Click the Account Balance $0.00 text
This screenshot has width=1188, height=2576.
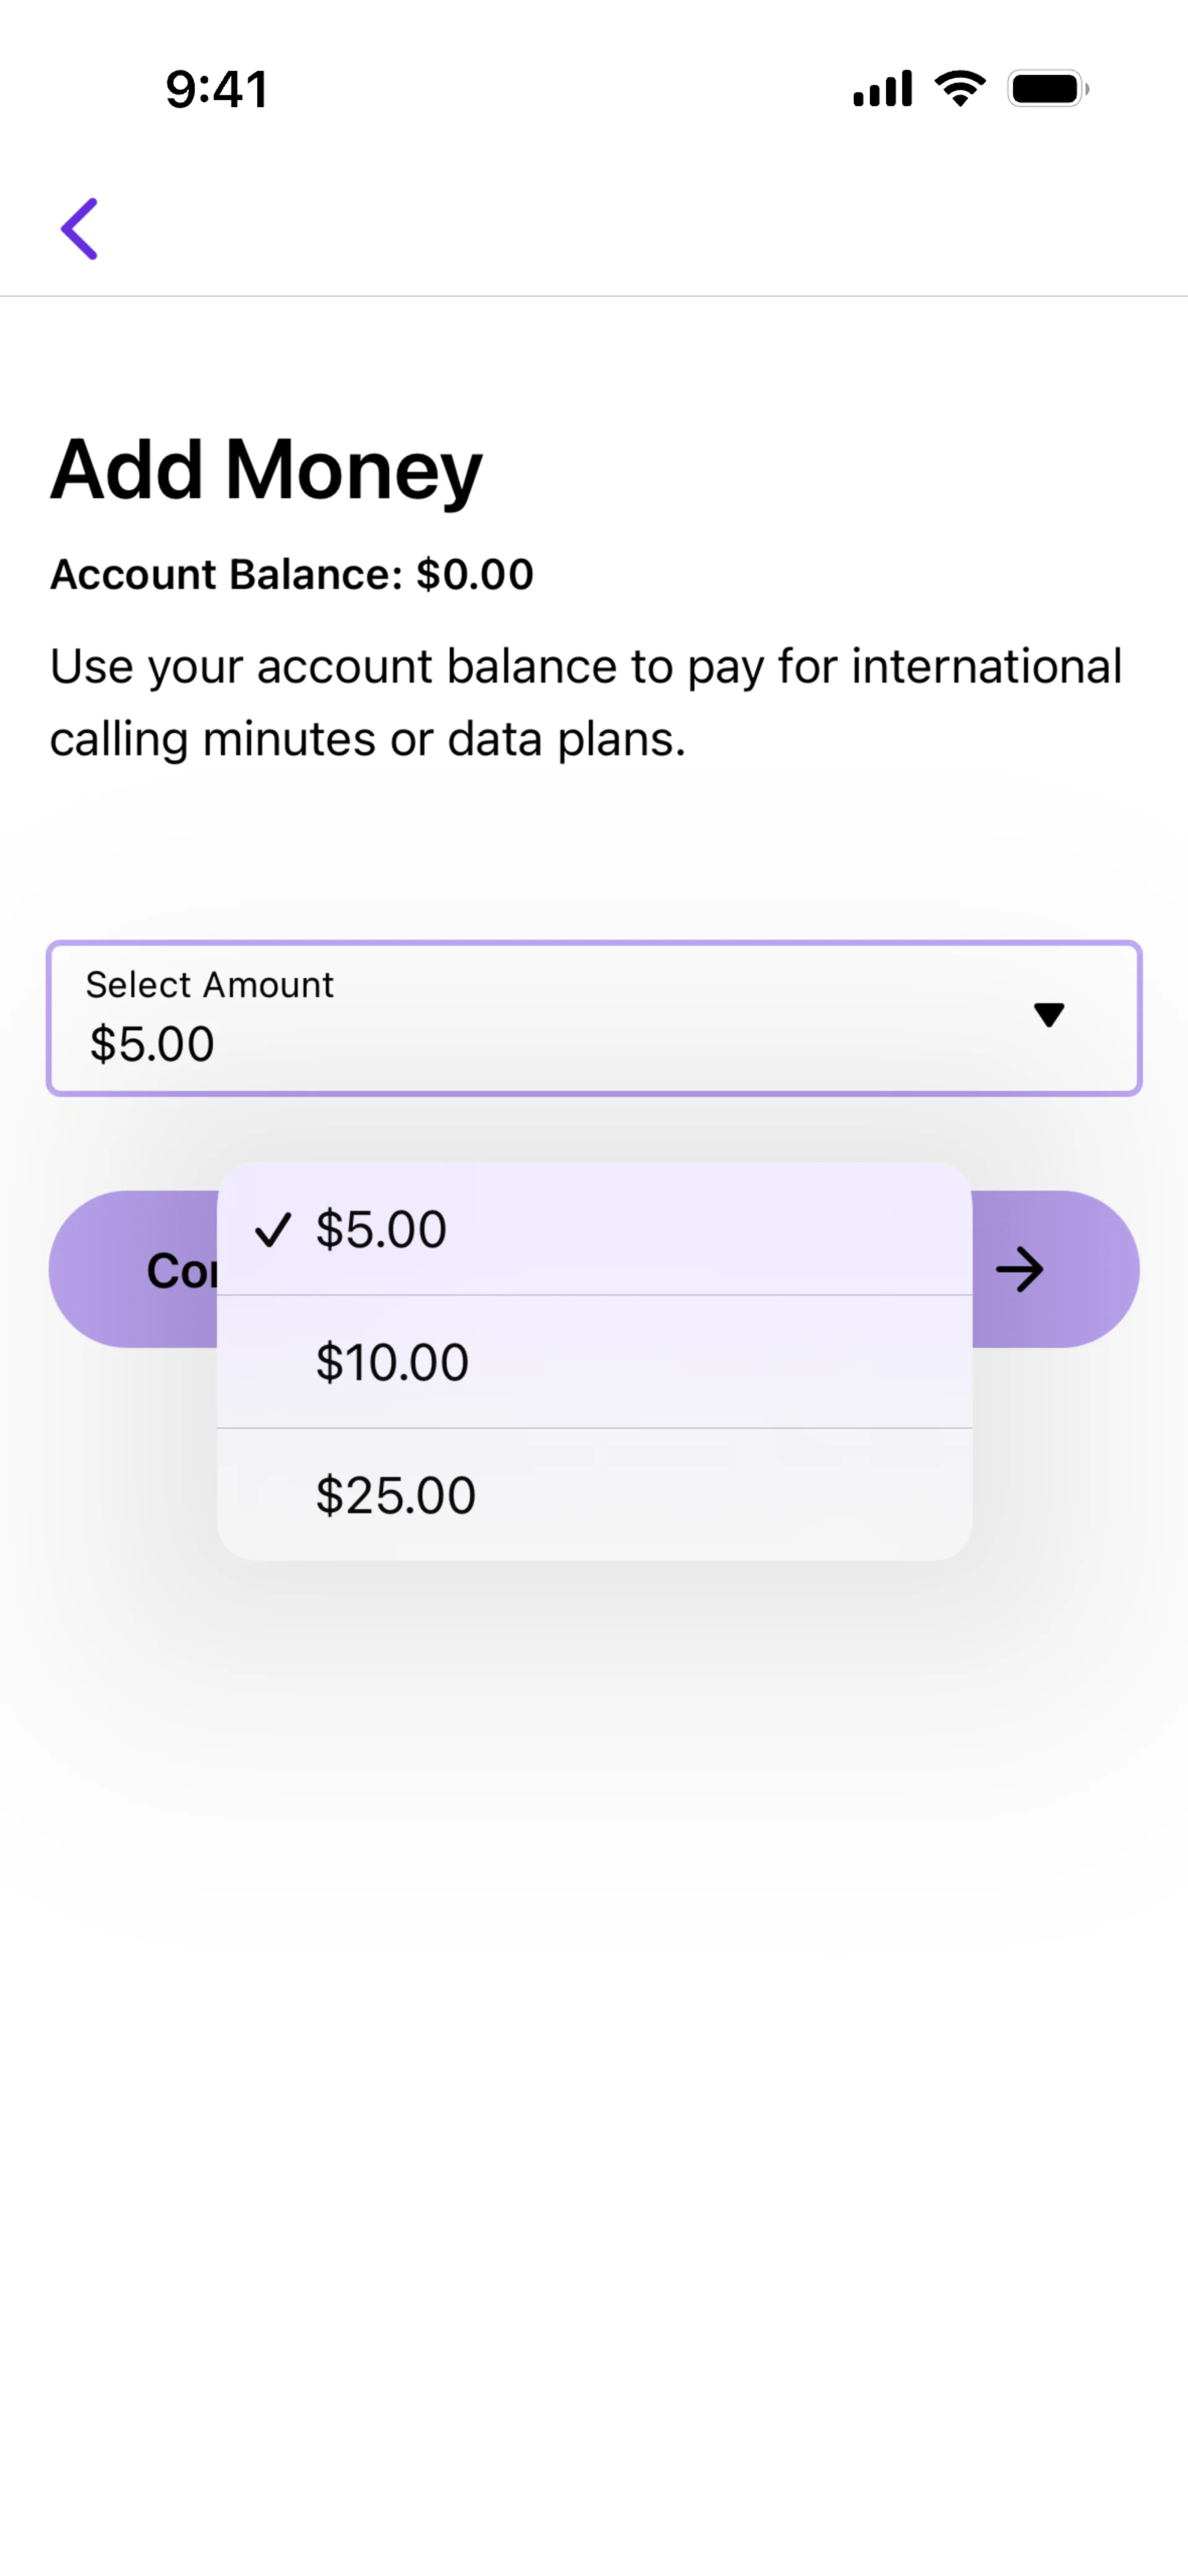[292, 575]
